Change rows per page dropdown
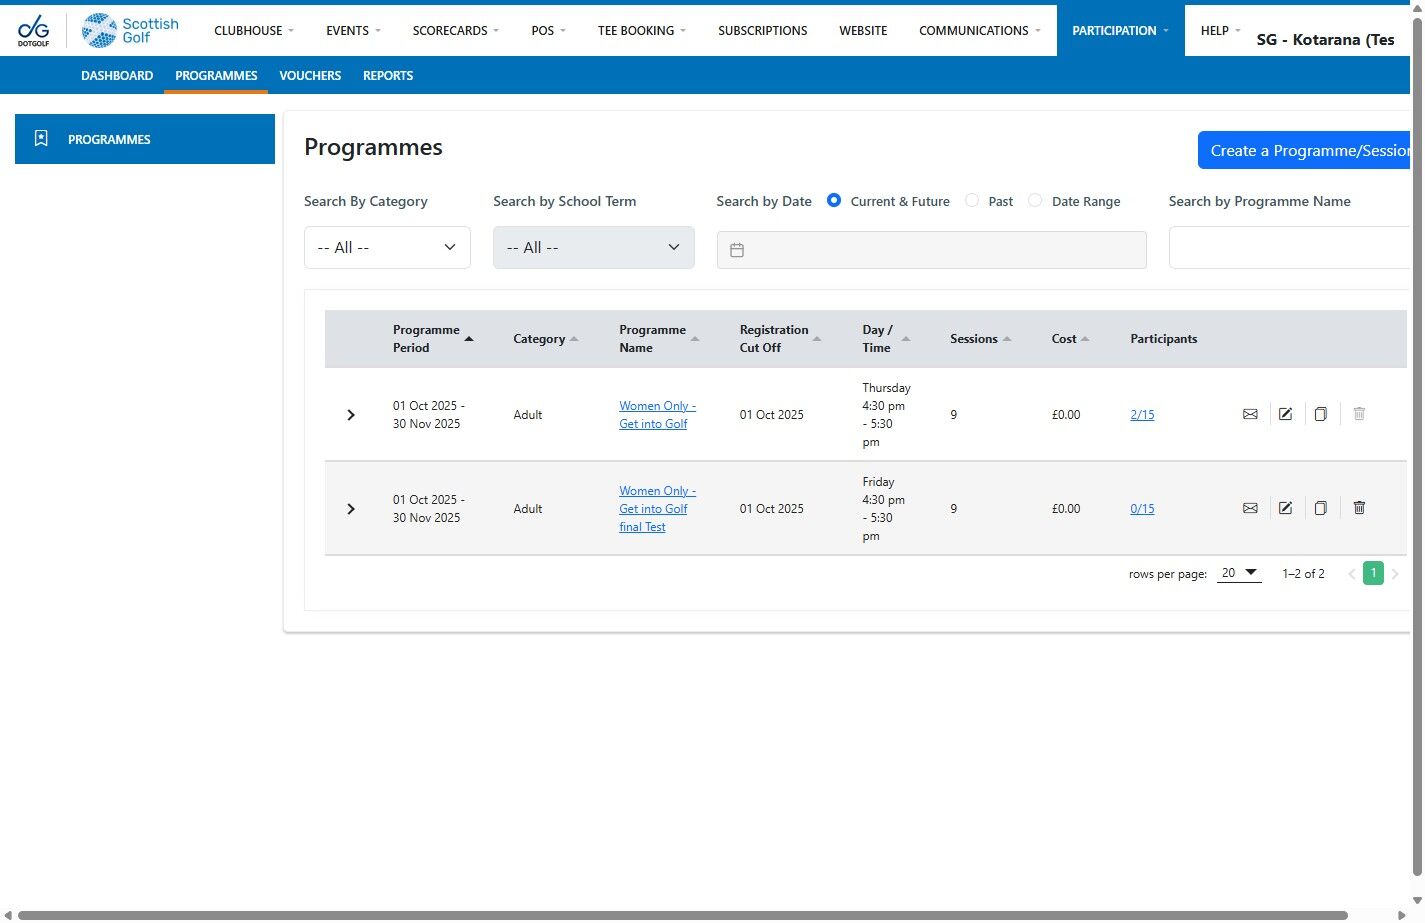The image size is (1425, 923). coord(1239,573)
